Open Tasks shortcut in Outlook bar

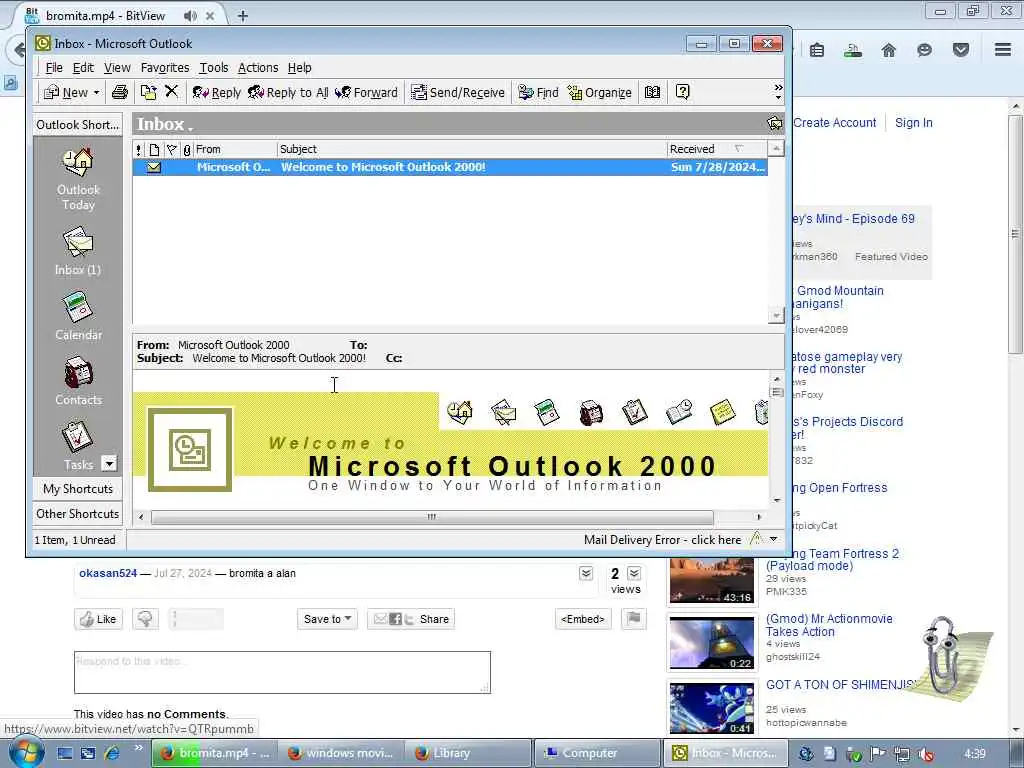[x=78, y=447]
